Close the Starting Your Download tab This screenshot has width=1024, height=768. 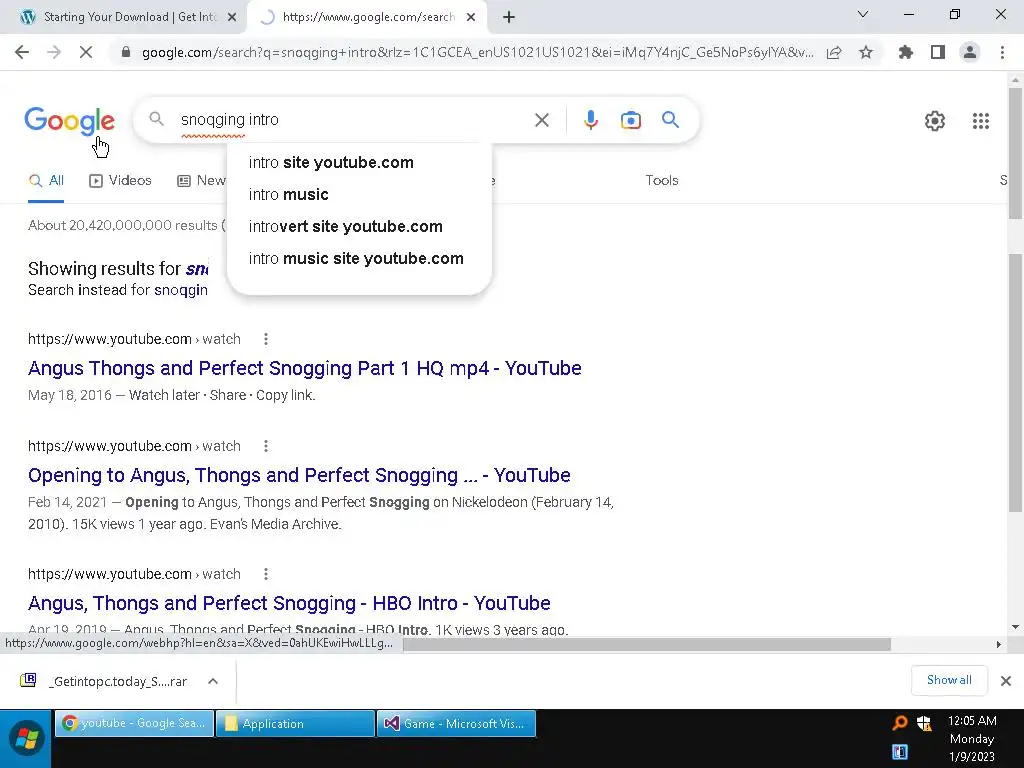232,18
